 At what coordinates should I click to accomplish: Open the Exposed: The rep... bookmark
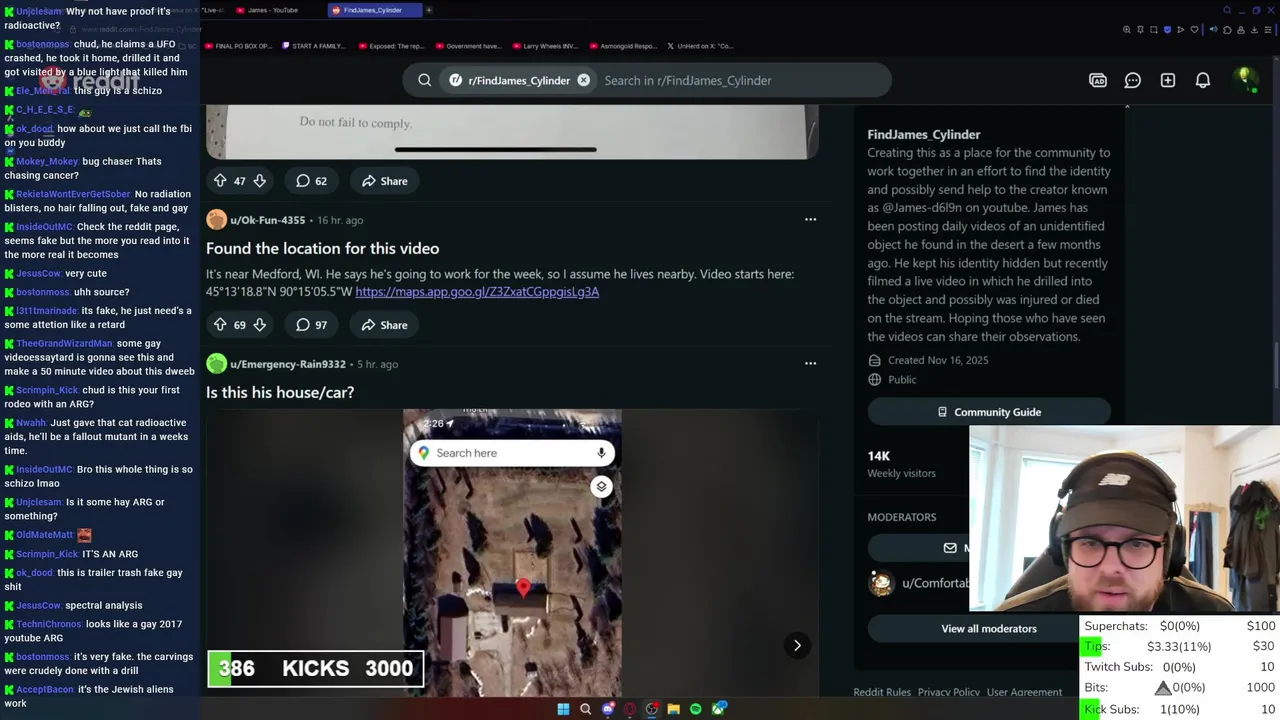point(391,46)
